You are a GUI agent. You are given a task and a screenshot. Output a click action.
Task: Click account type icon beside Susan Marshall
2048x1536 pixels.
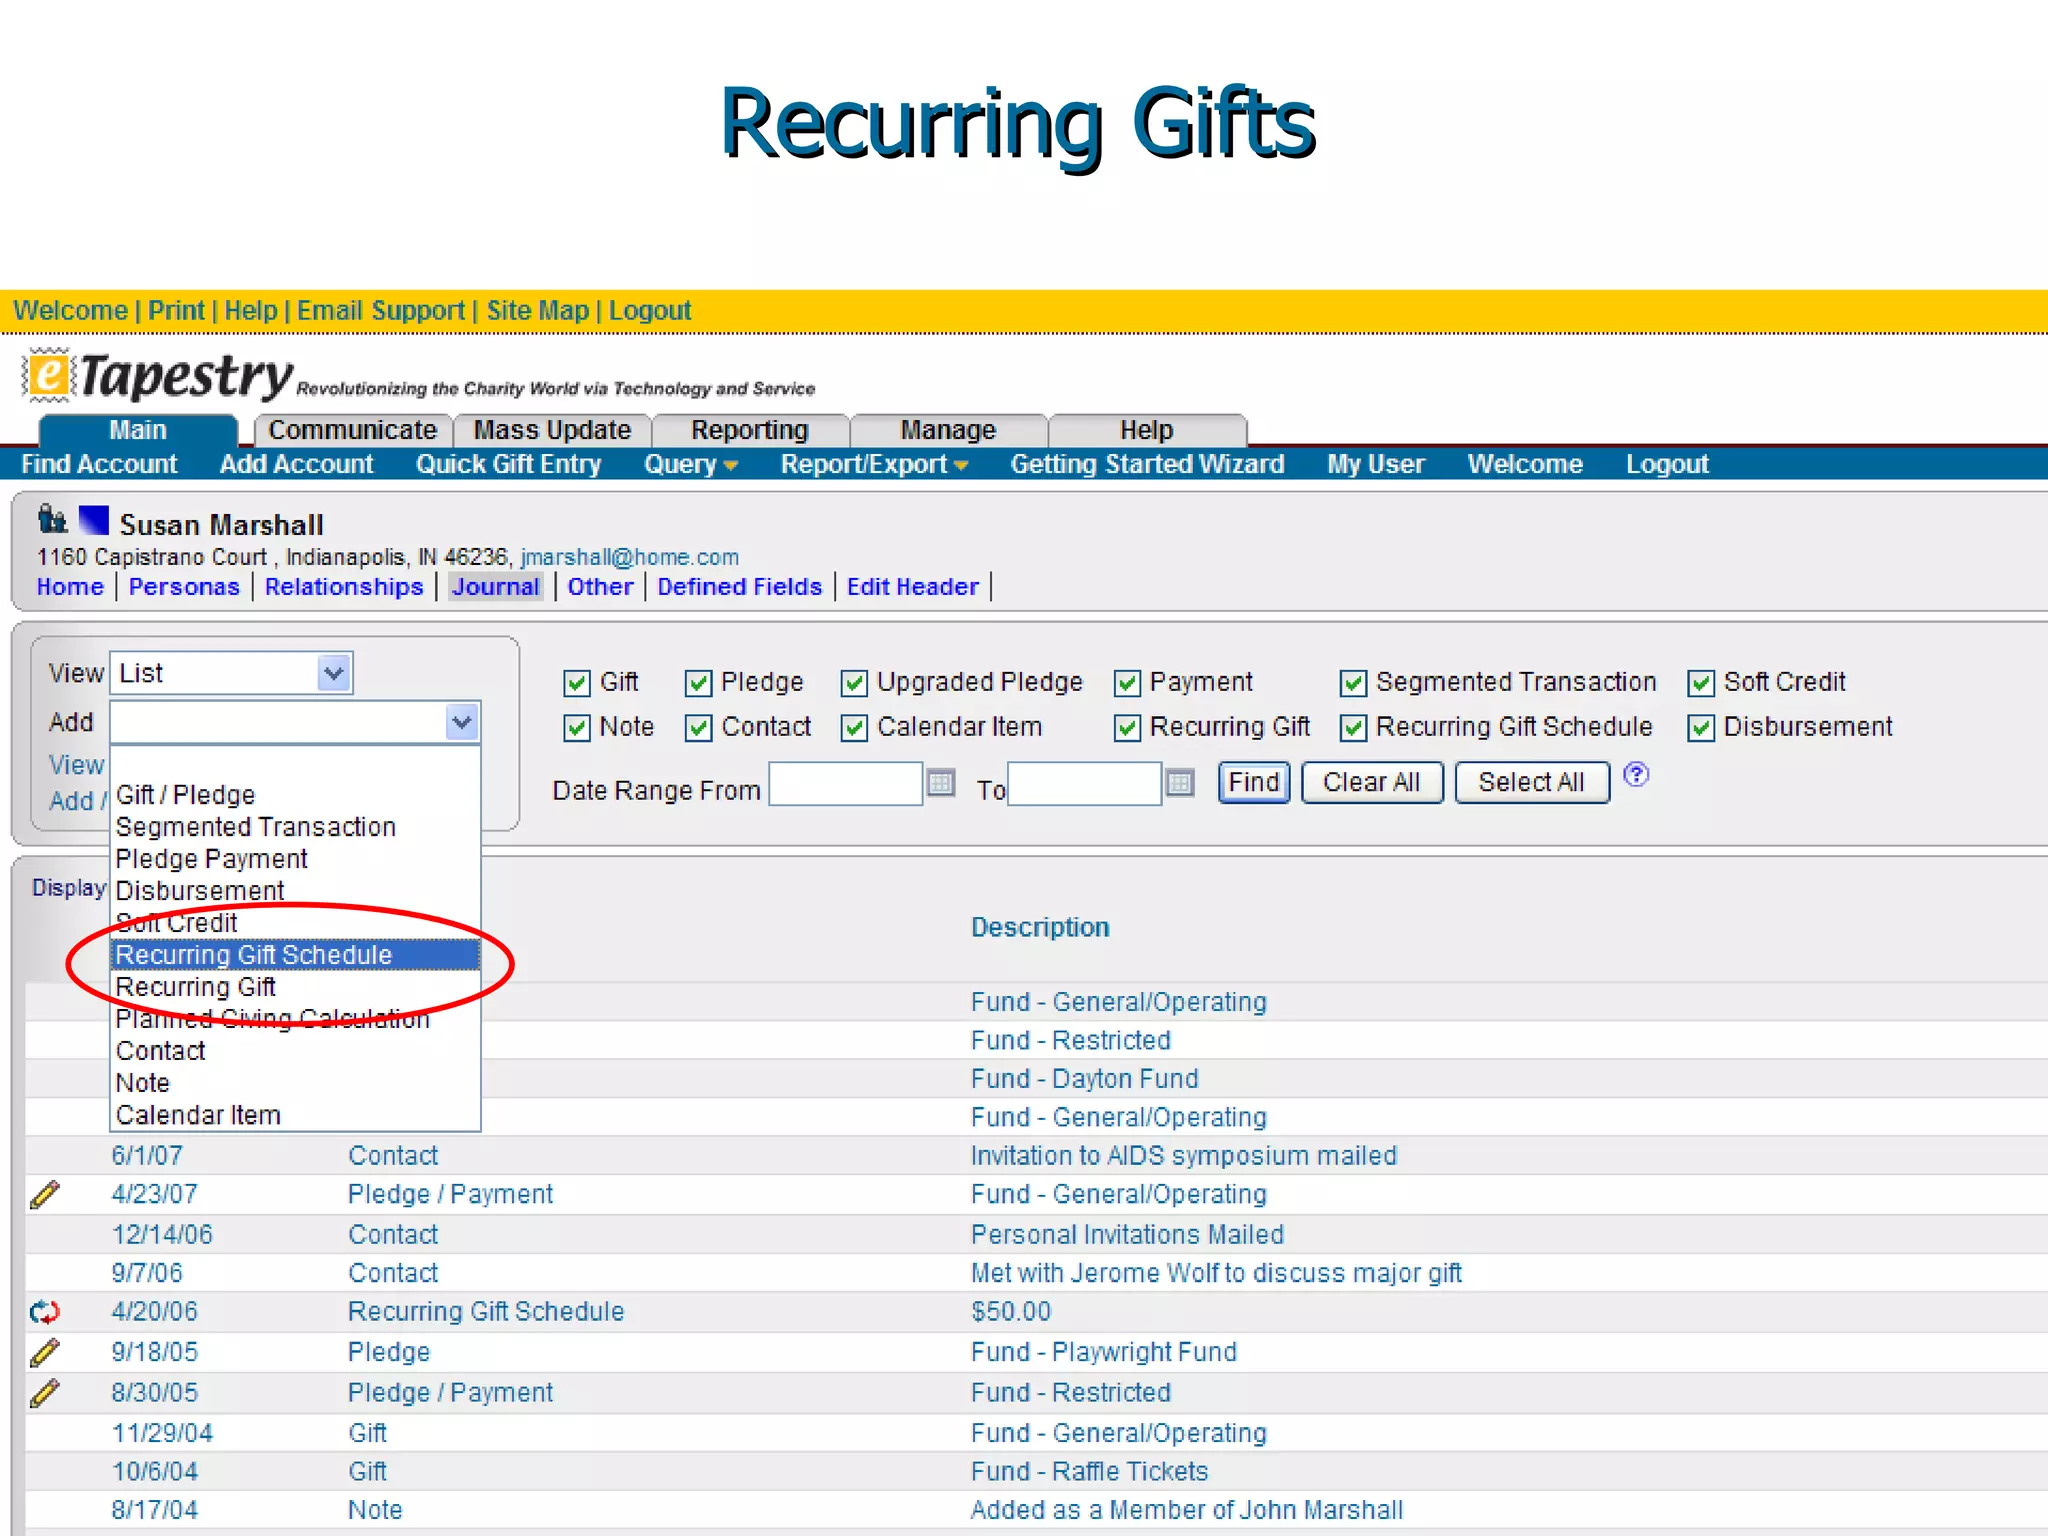52,520
